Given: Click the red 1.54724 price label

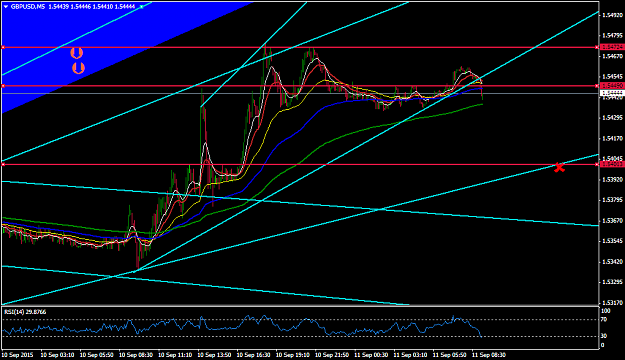Looking at the screenshot, I should point(612,47).
